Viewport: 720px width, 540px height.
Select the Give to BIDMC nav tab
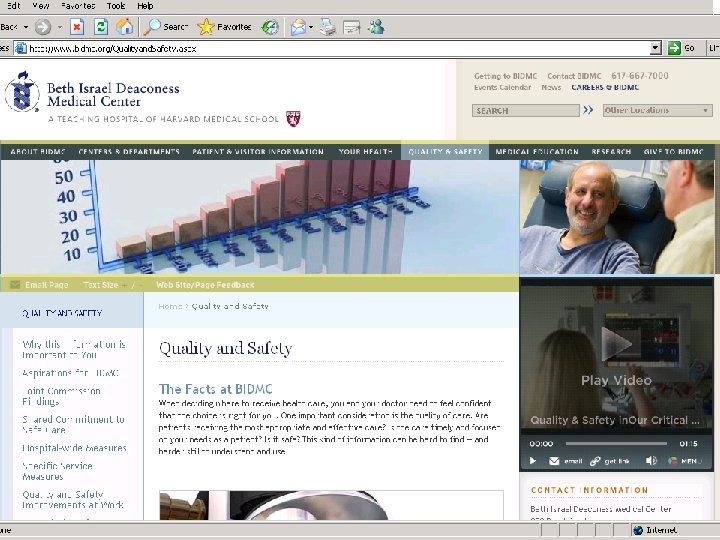pos(674,152)
